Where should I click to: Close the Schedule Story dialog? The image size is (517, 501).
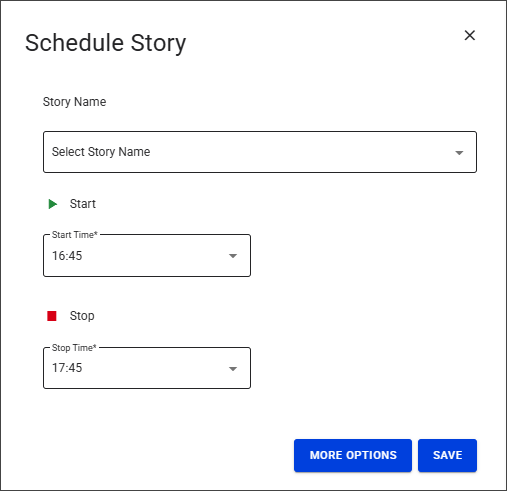pyautogui.click(x=469, y=35)
